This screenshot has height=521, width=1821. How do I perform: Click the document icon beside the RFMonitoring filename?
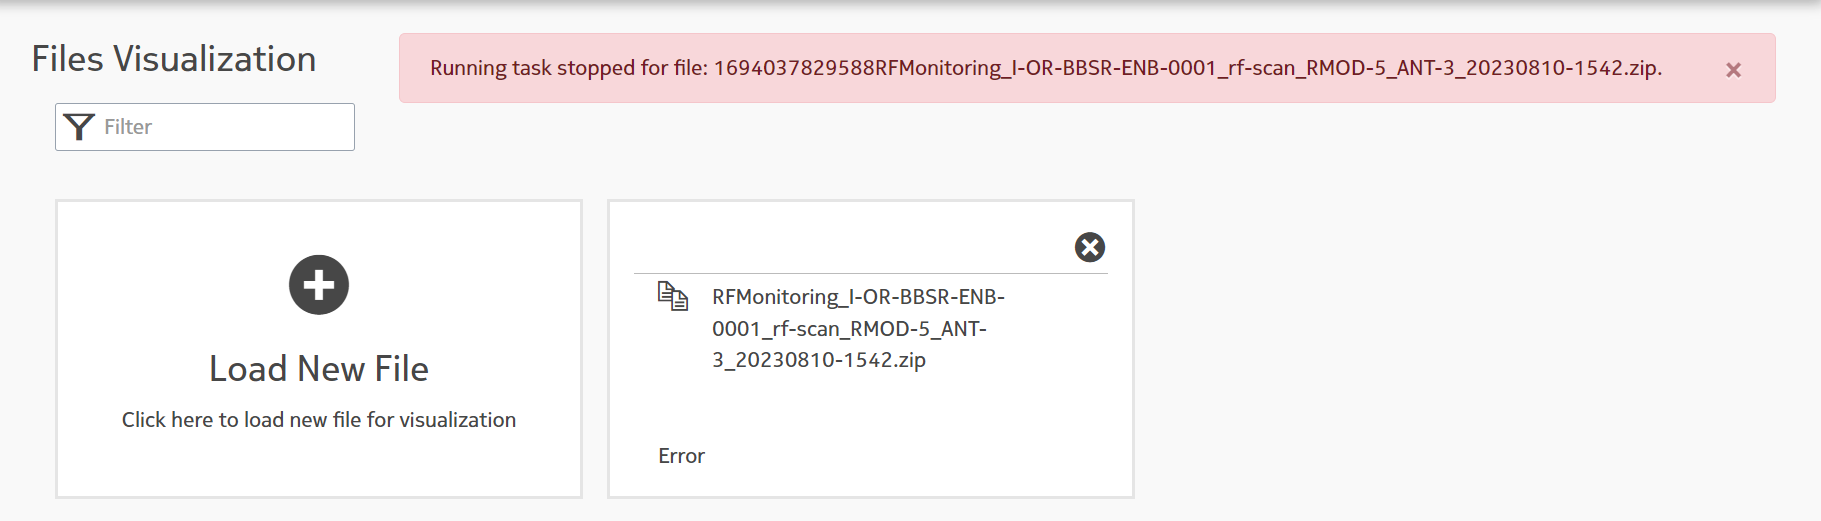point(673,296)
